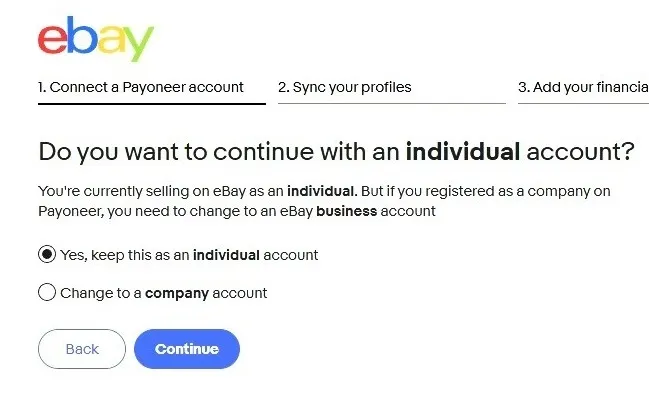Click the bold individual in the first radio option
Screen dimensions: 649x413
(226, 255)
